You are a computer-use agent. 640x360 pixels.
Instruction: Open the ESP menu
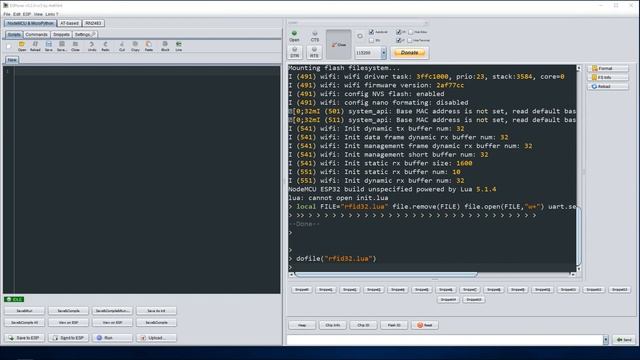point(27,14)
